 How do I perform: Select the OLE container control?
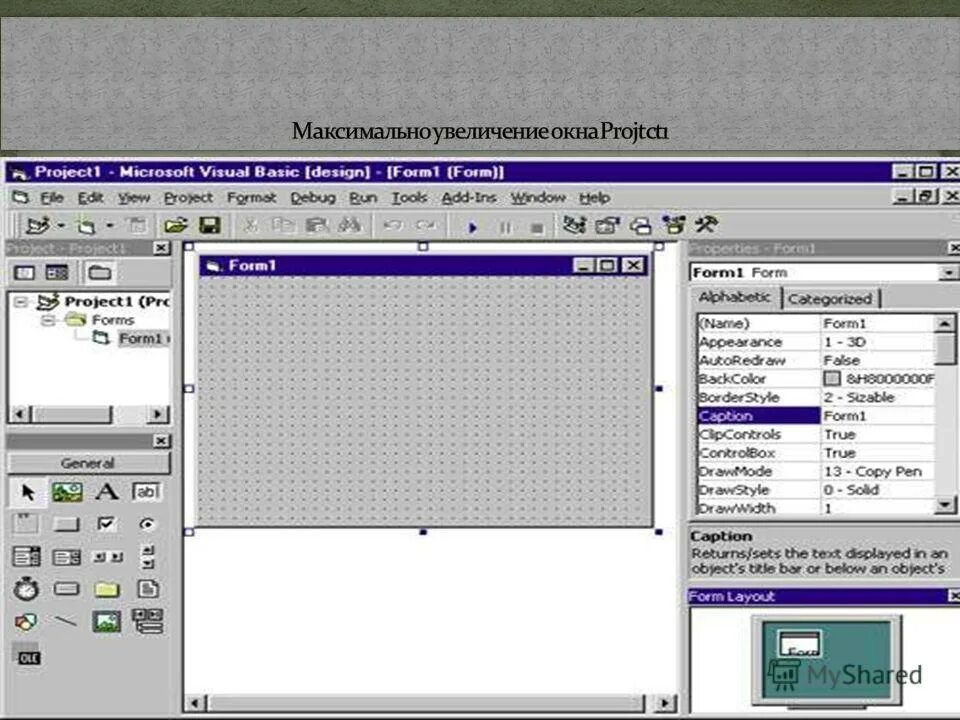tap(29, 657)
